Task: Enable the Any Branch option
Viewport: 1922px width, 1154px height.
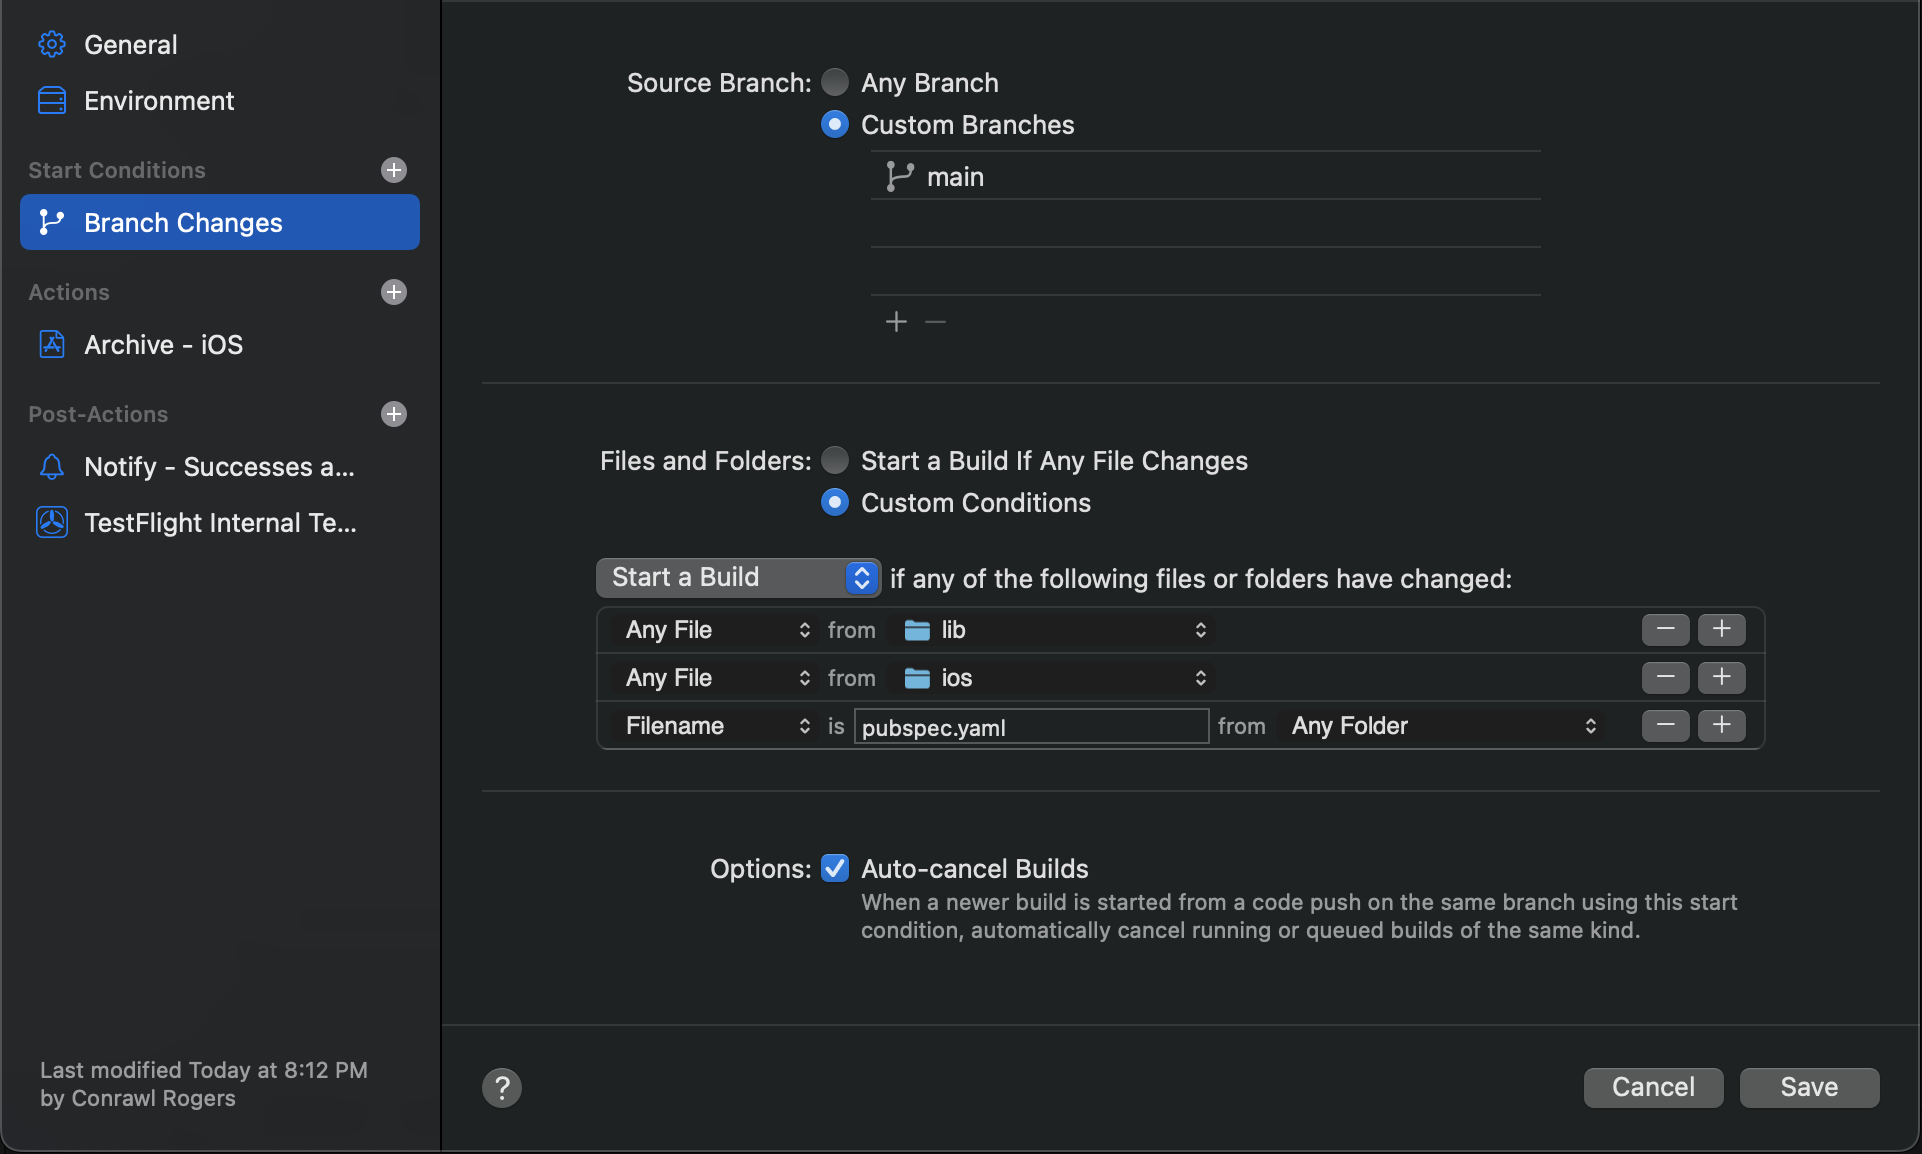Action: [x=835, y=82]
